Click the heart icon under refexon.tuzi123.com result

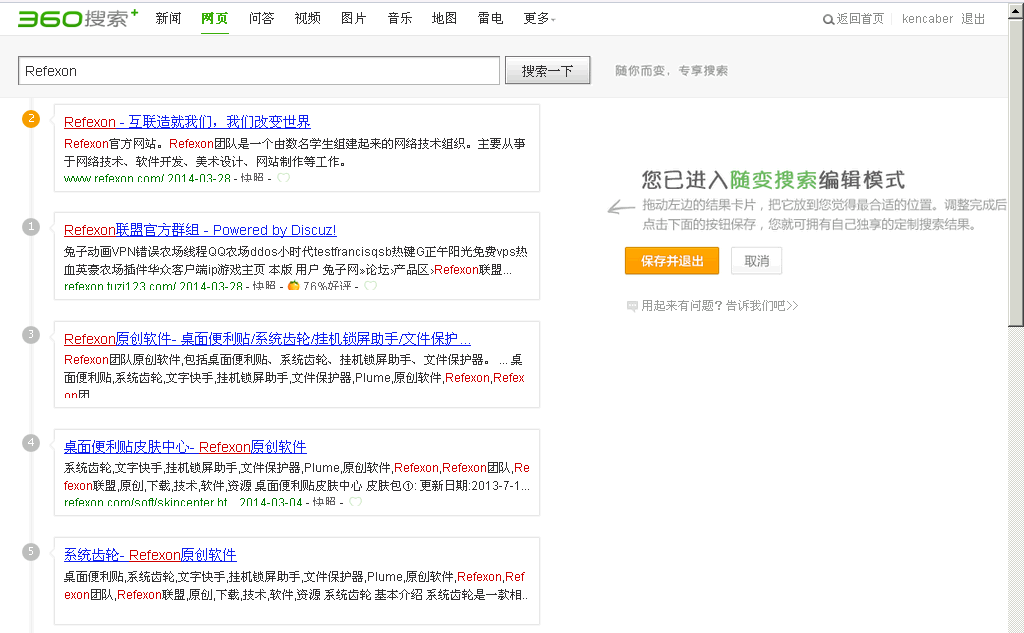[370, 285]
